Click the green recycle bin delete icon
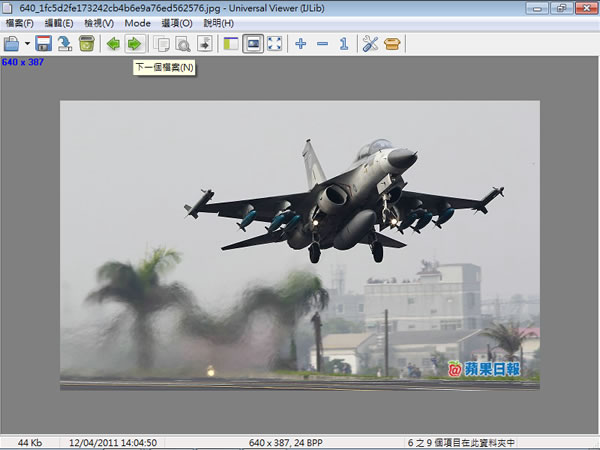Screen dimensions: 600x450 point(87,44)
